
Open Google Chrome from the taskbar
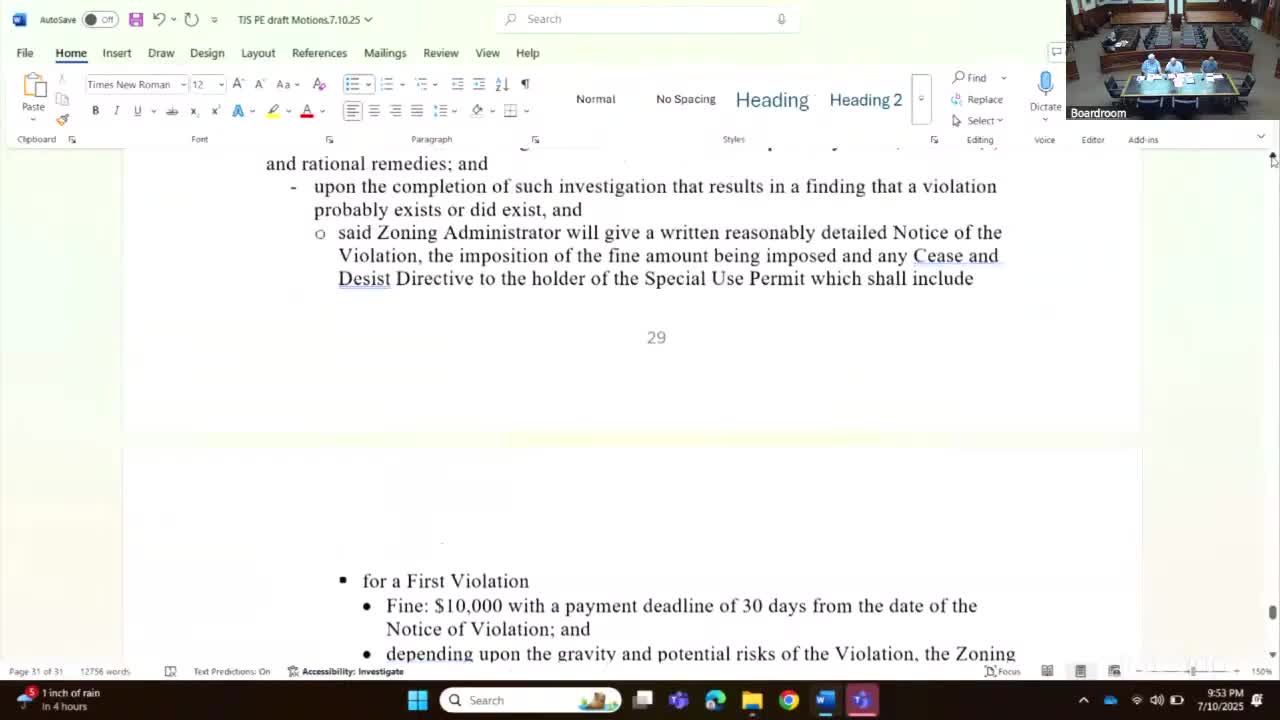point(789,700)
